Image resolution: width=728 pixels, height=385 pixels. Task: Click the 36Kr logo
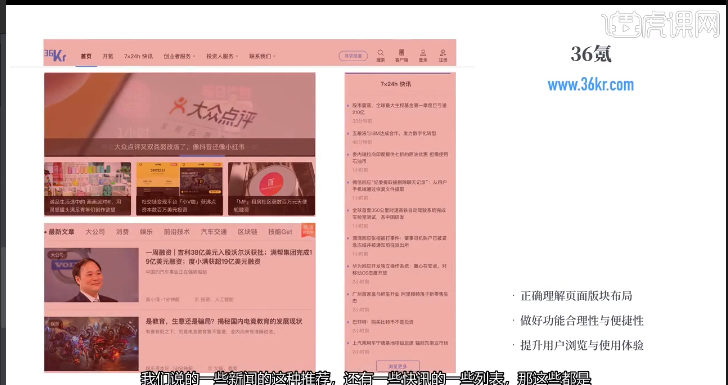coord(55,55)
